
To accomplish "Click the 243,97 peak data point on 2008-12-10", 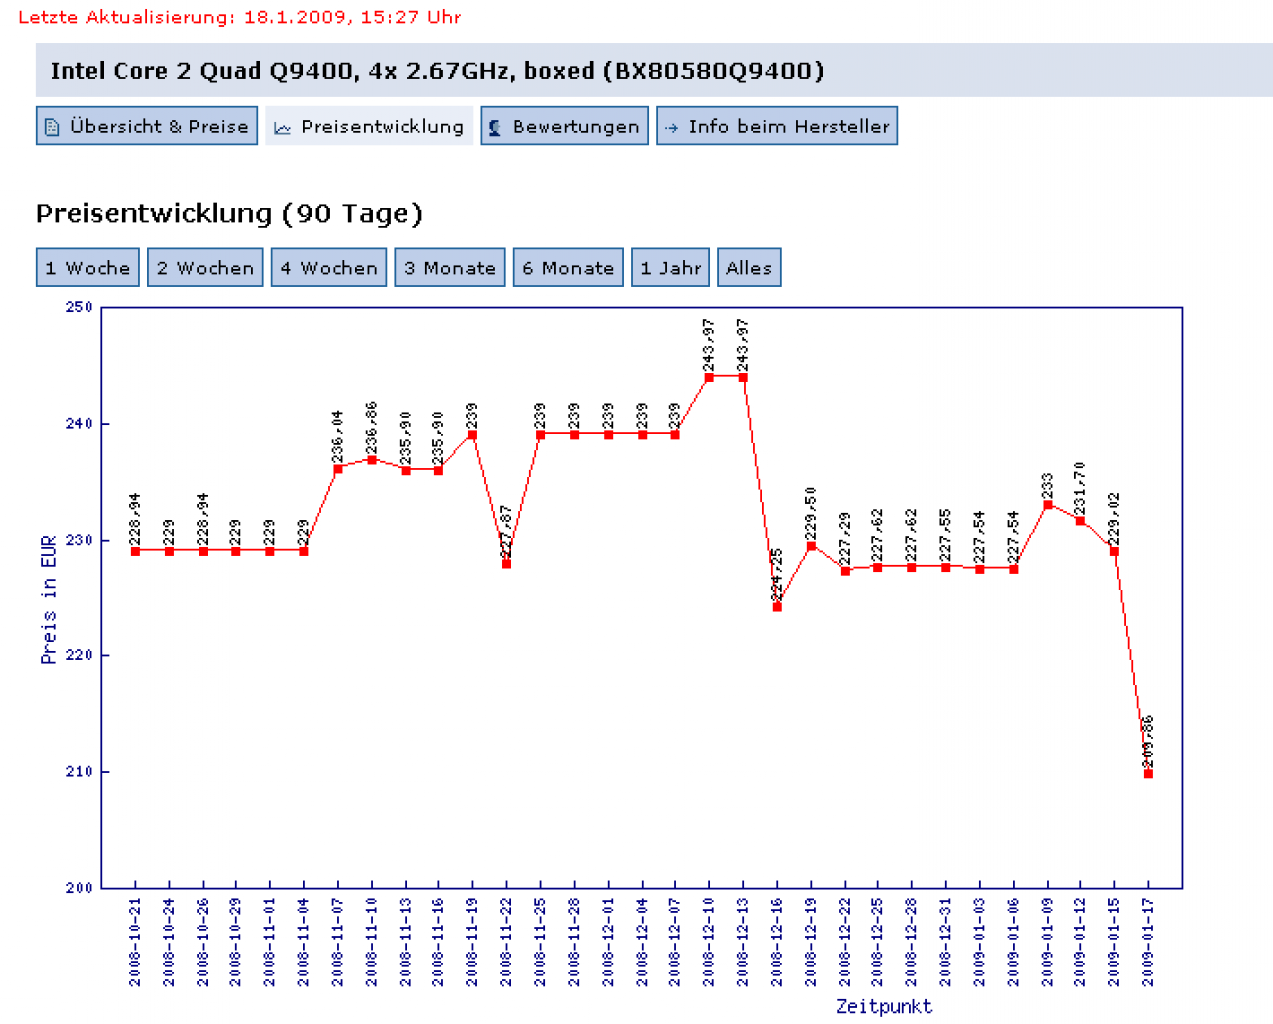I will coord(709,377).
